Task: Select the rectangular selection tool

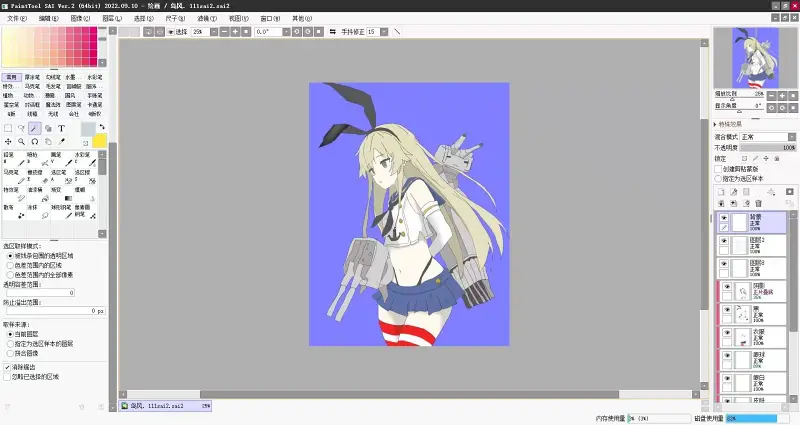Action: pos(8,129)
